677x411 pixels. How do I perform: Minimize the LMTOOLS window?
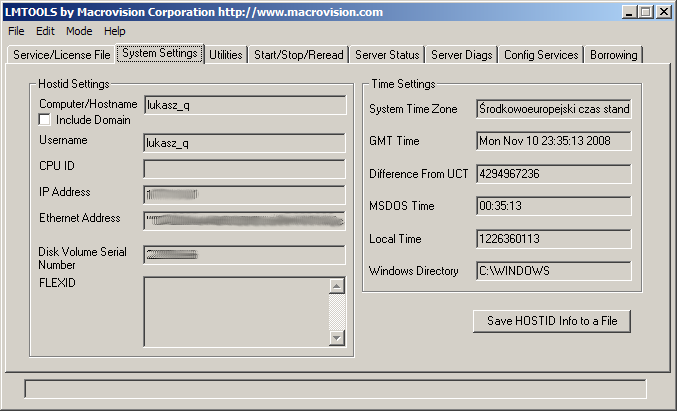click(630, 12)
